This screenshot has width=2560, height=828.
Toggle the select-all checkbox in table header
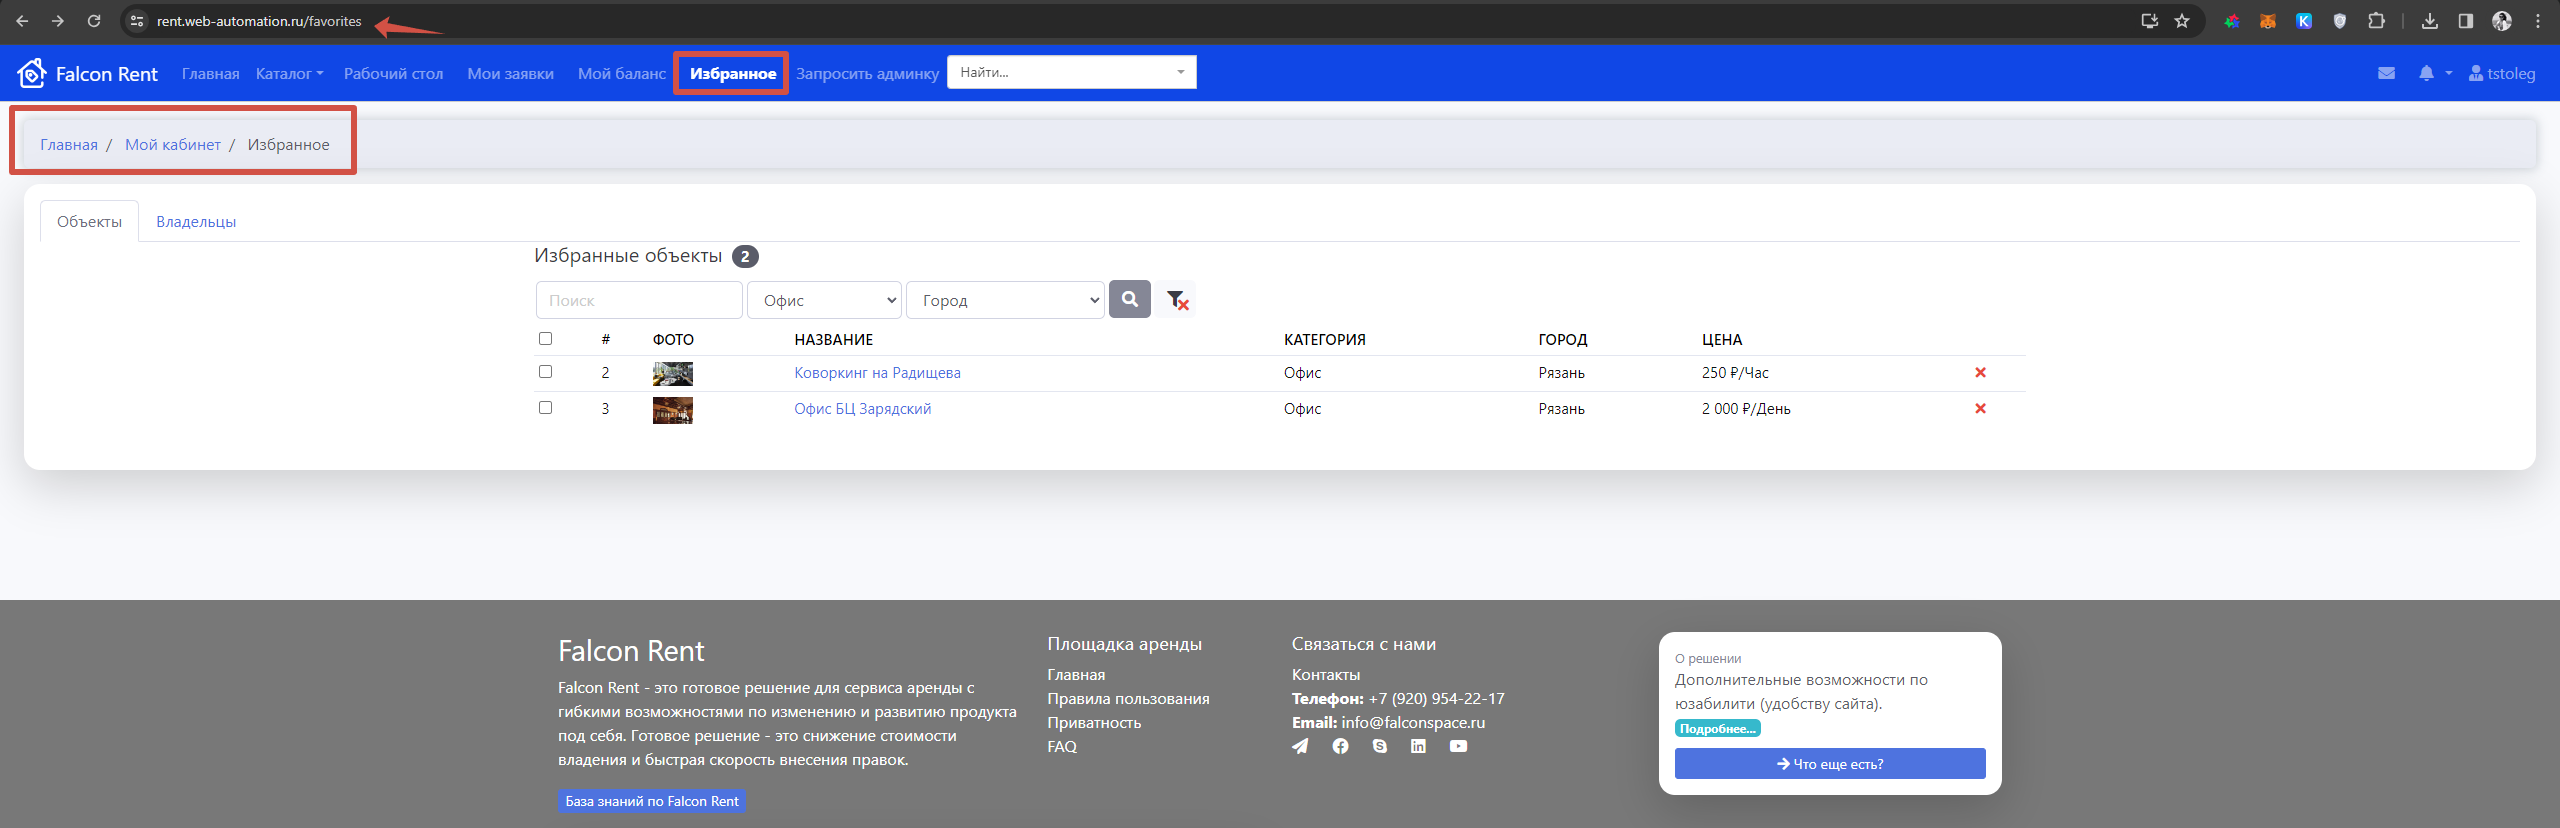pos(545,339)
